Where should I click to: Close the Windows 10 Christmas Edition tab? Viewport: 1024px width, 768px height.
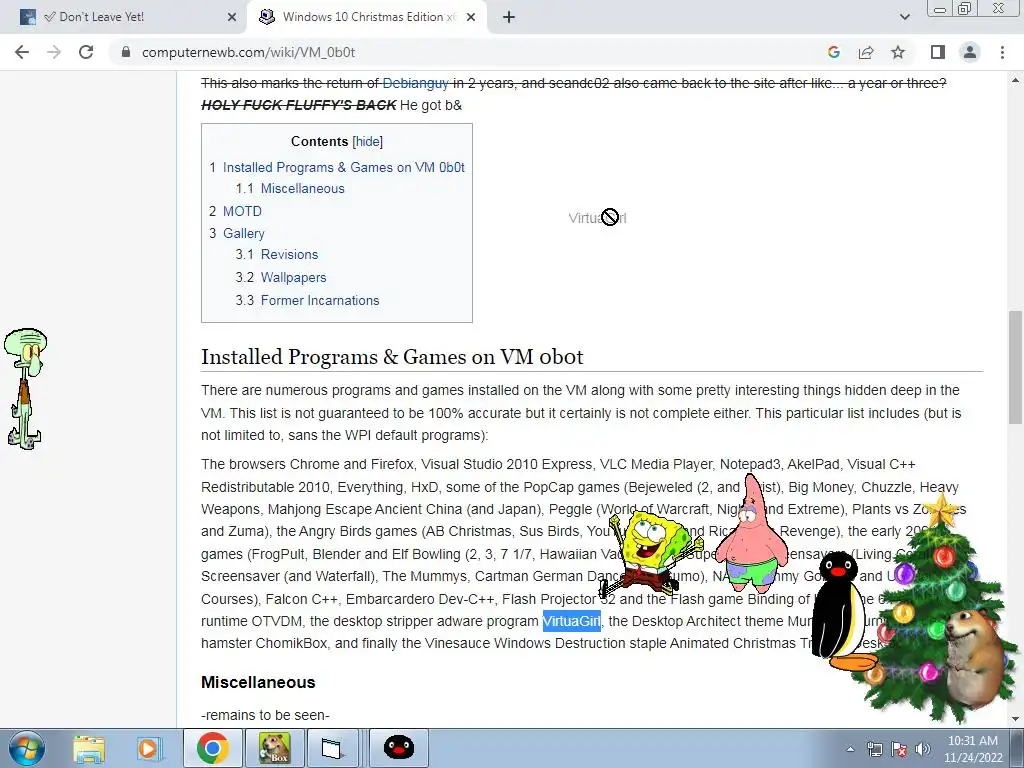click(x=471, y=17)
